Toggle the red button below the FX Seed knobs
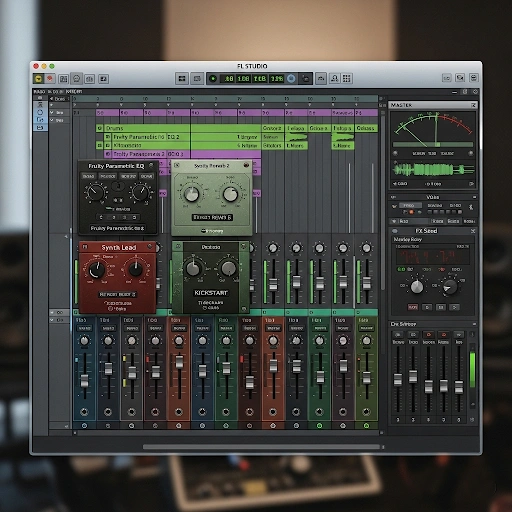The height and width of the screenshot is (512, 512). 413,307
